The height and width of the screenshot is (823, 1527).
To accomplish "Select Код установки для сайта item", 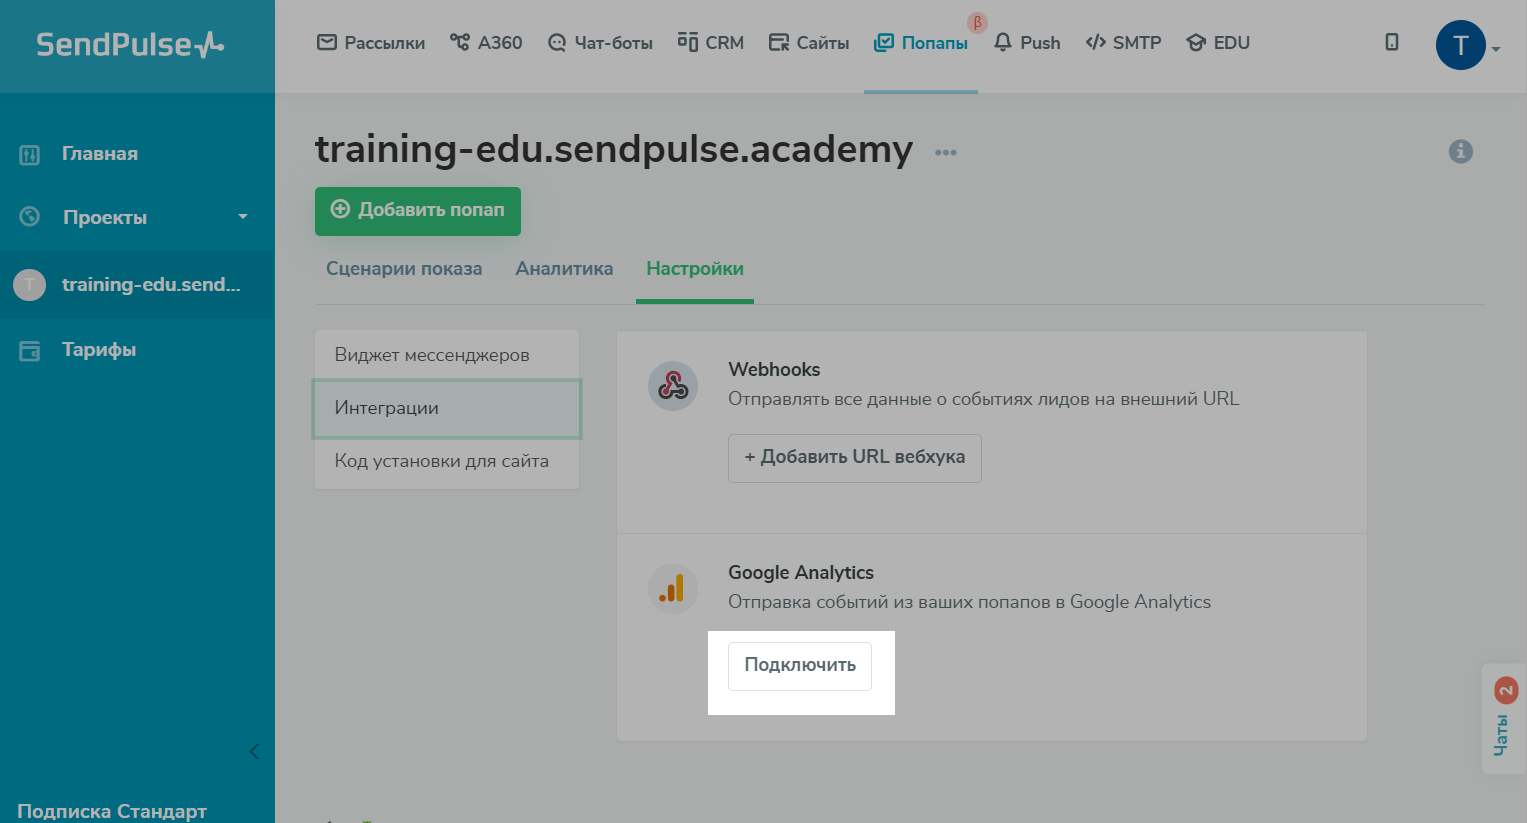I will pos(447,461).
